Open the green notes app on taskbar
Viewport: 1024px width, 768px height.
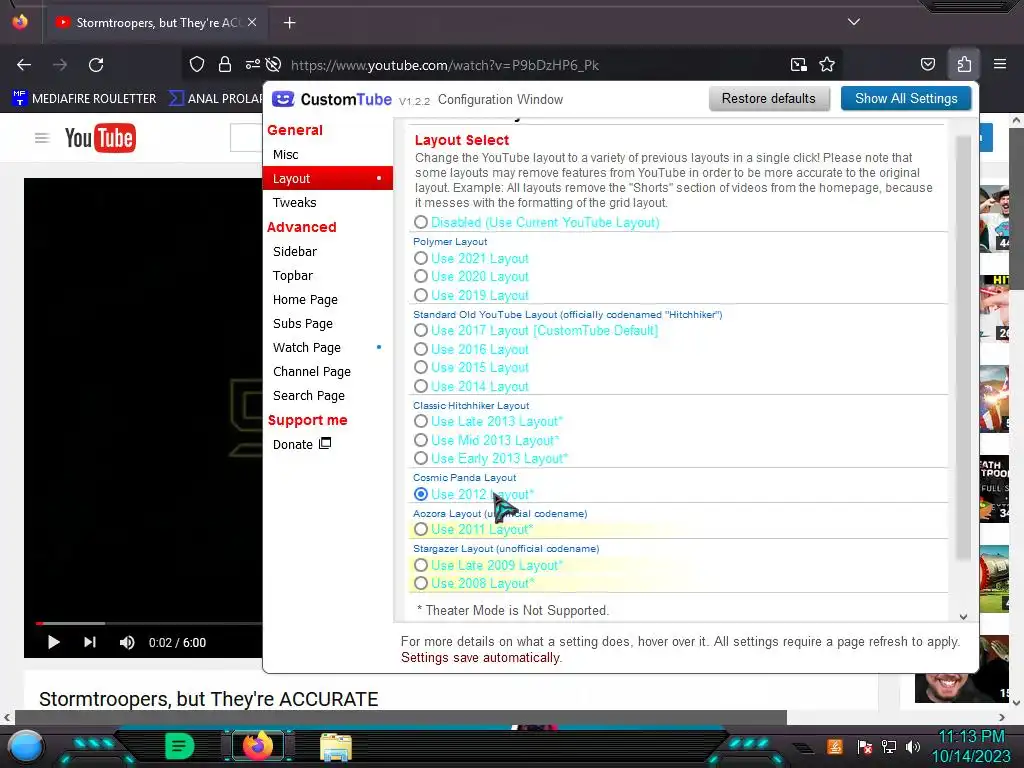pyautogui.click(x=179, y=746)
